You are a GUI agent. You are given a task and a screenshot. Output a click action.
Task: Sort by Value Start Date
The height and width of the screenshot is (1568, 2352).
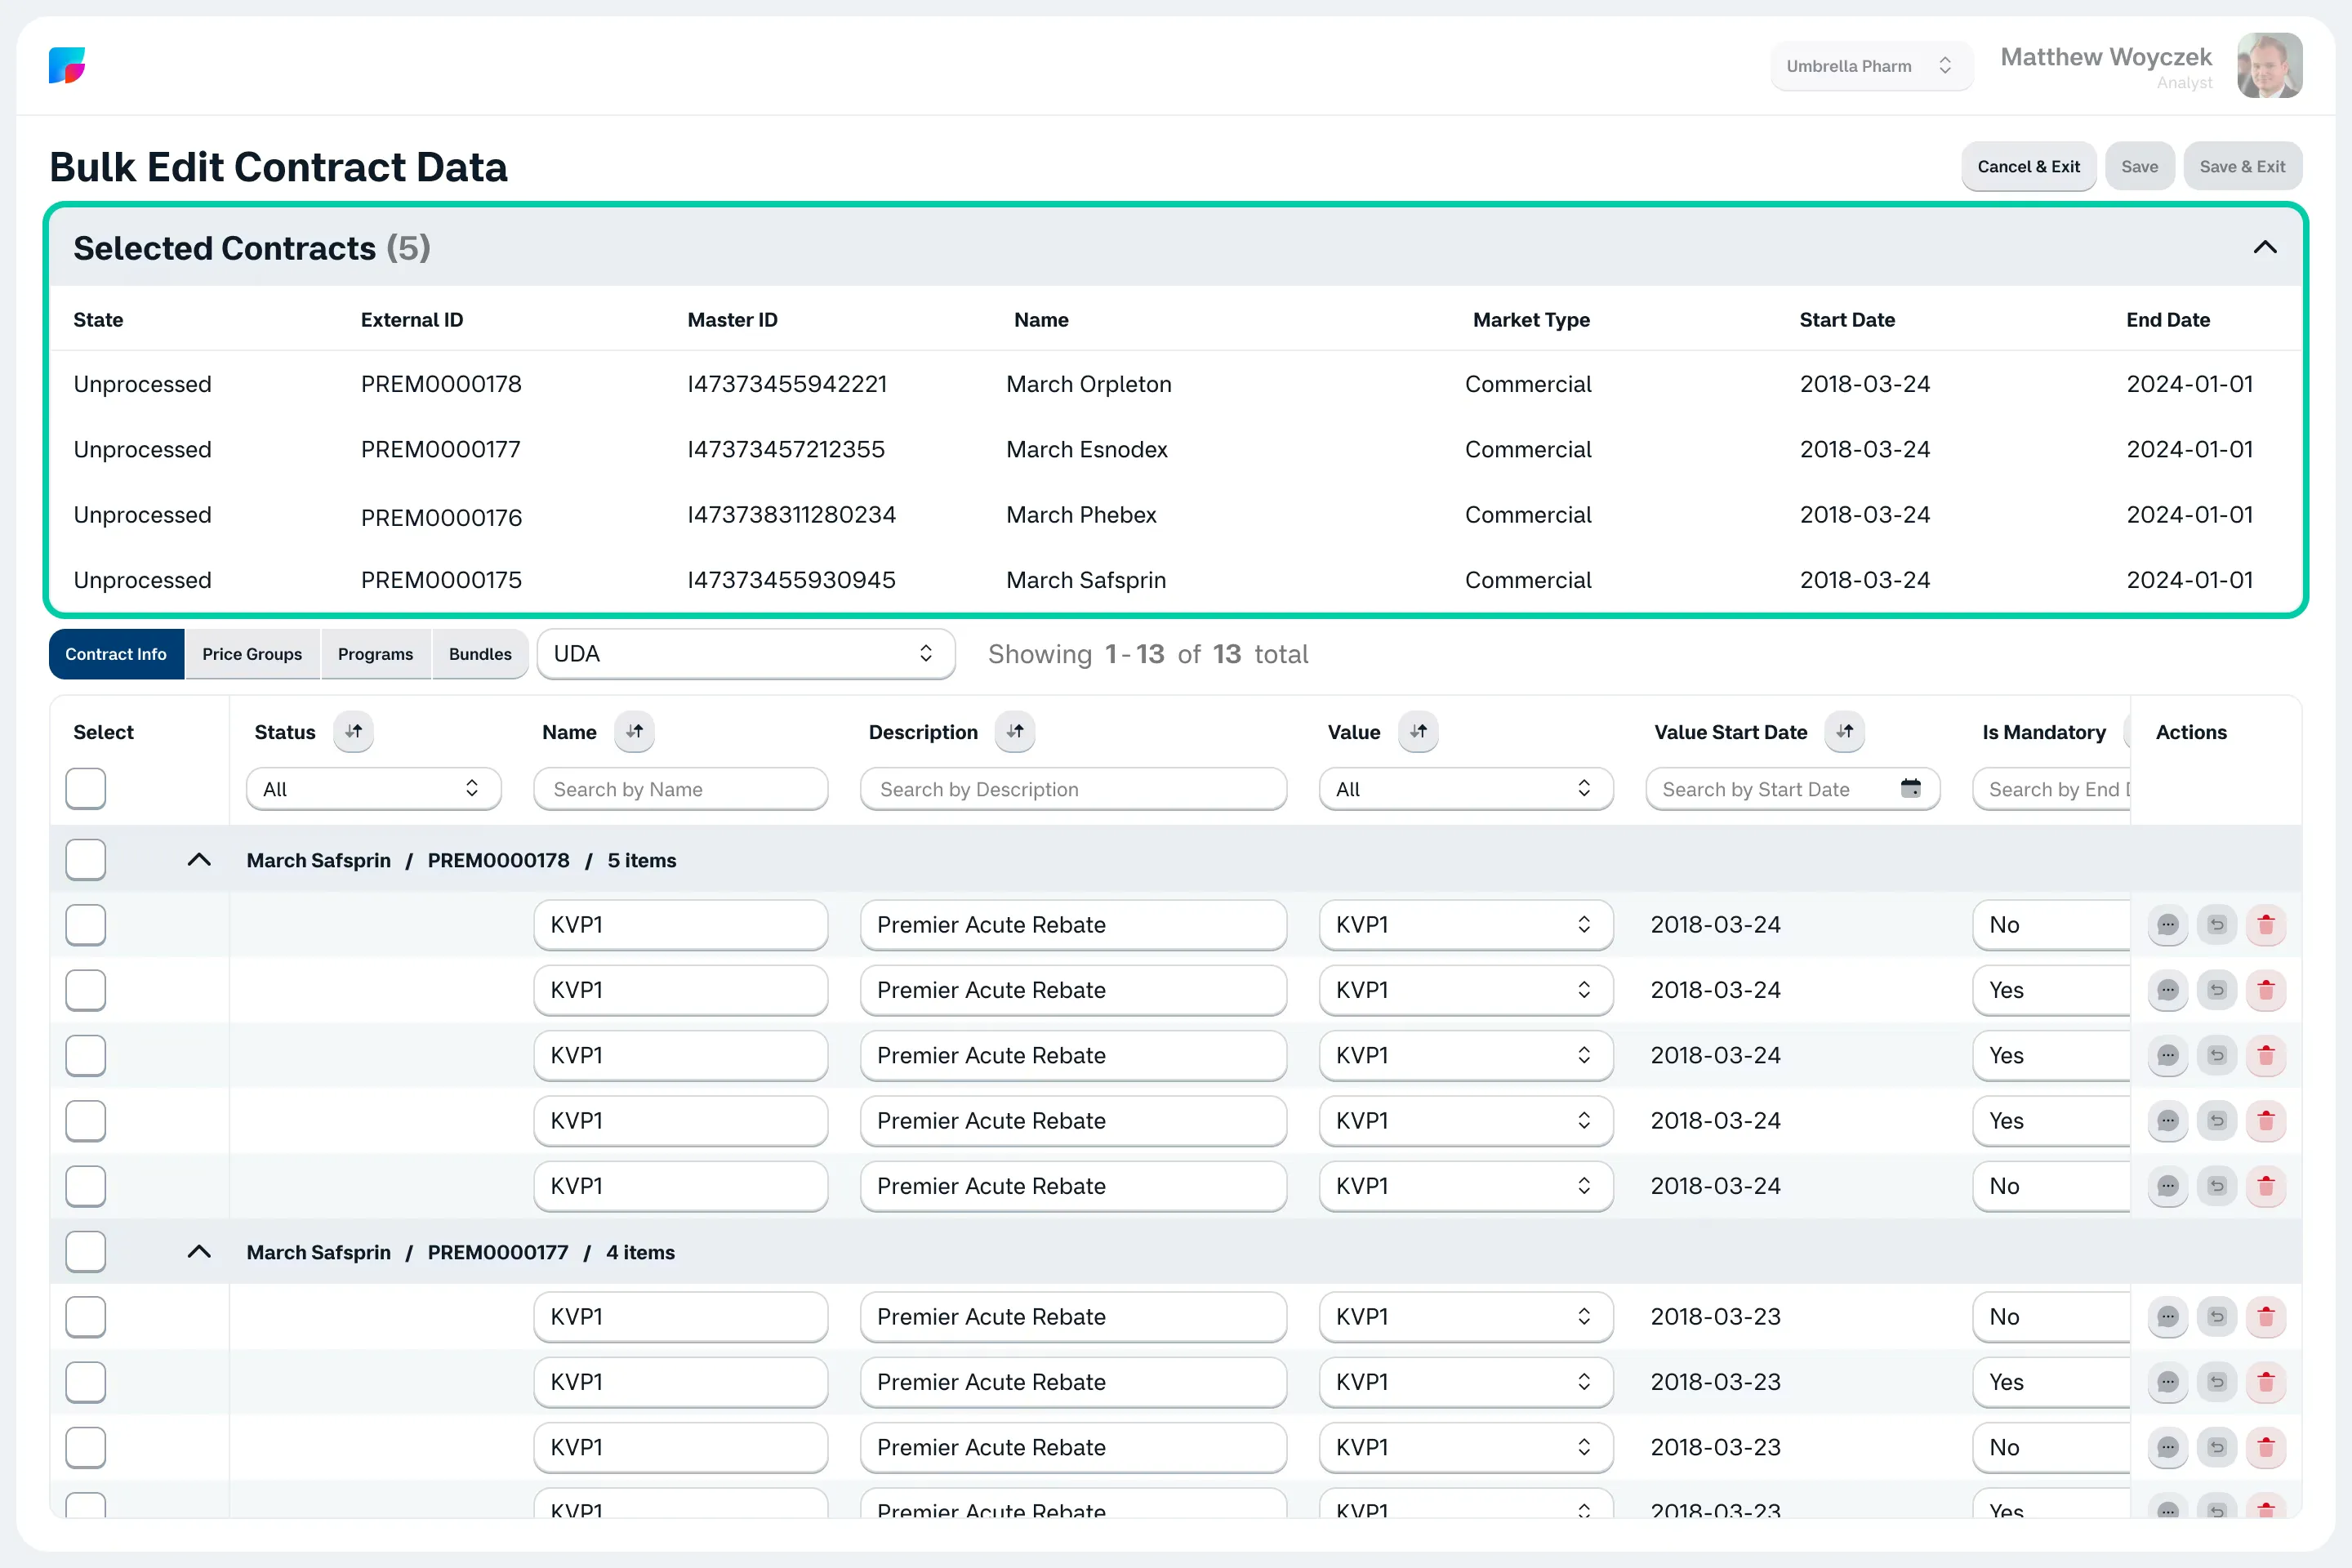[1844, 732]
